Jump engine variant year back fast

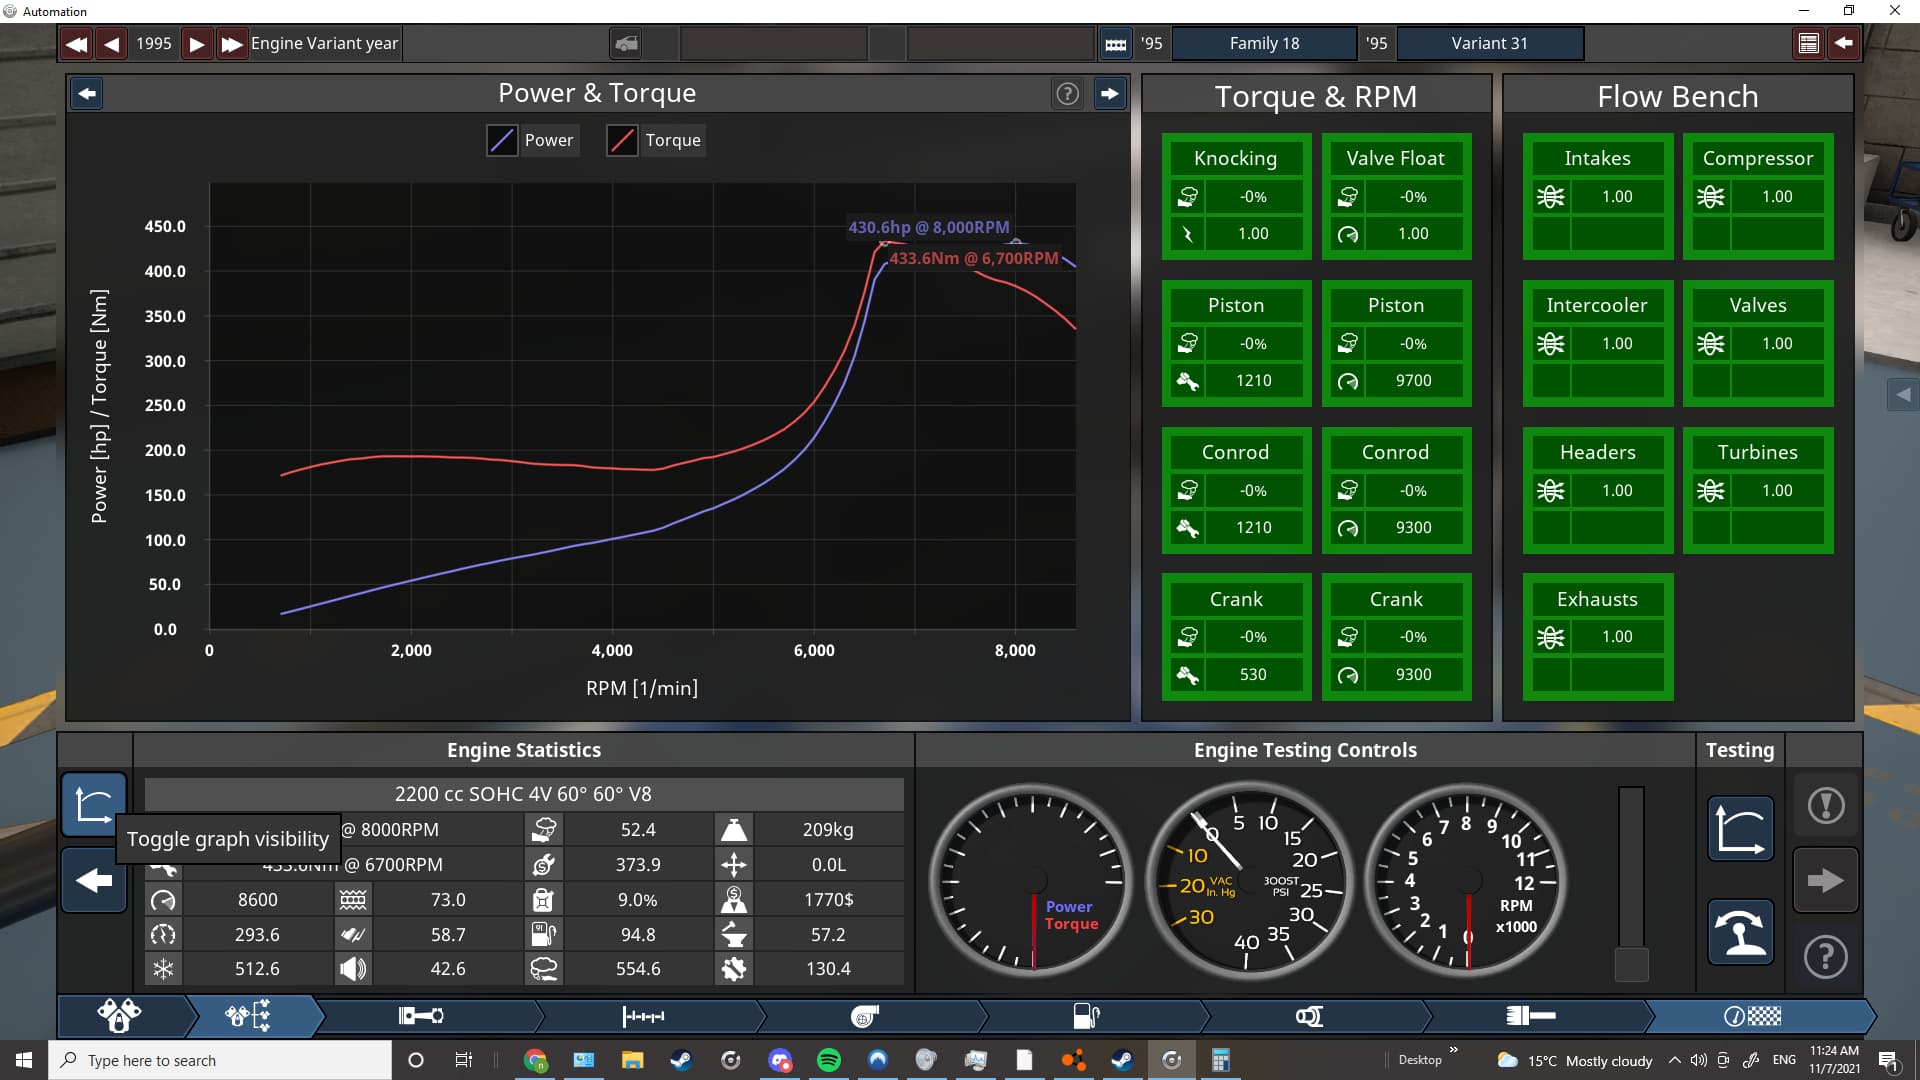pos(76,44)
